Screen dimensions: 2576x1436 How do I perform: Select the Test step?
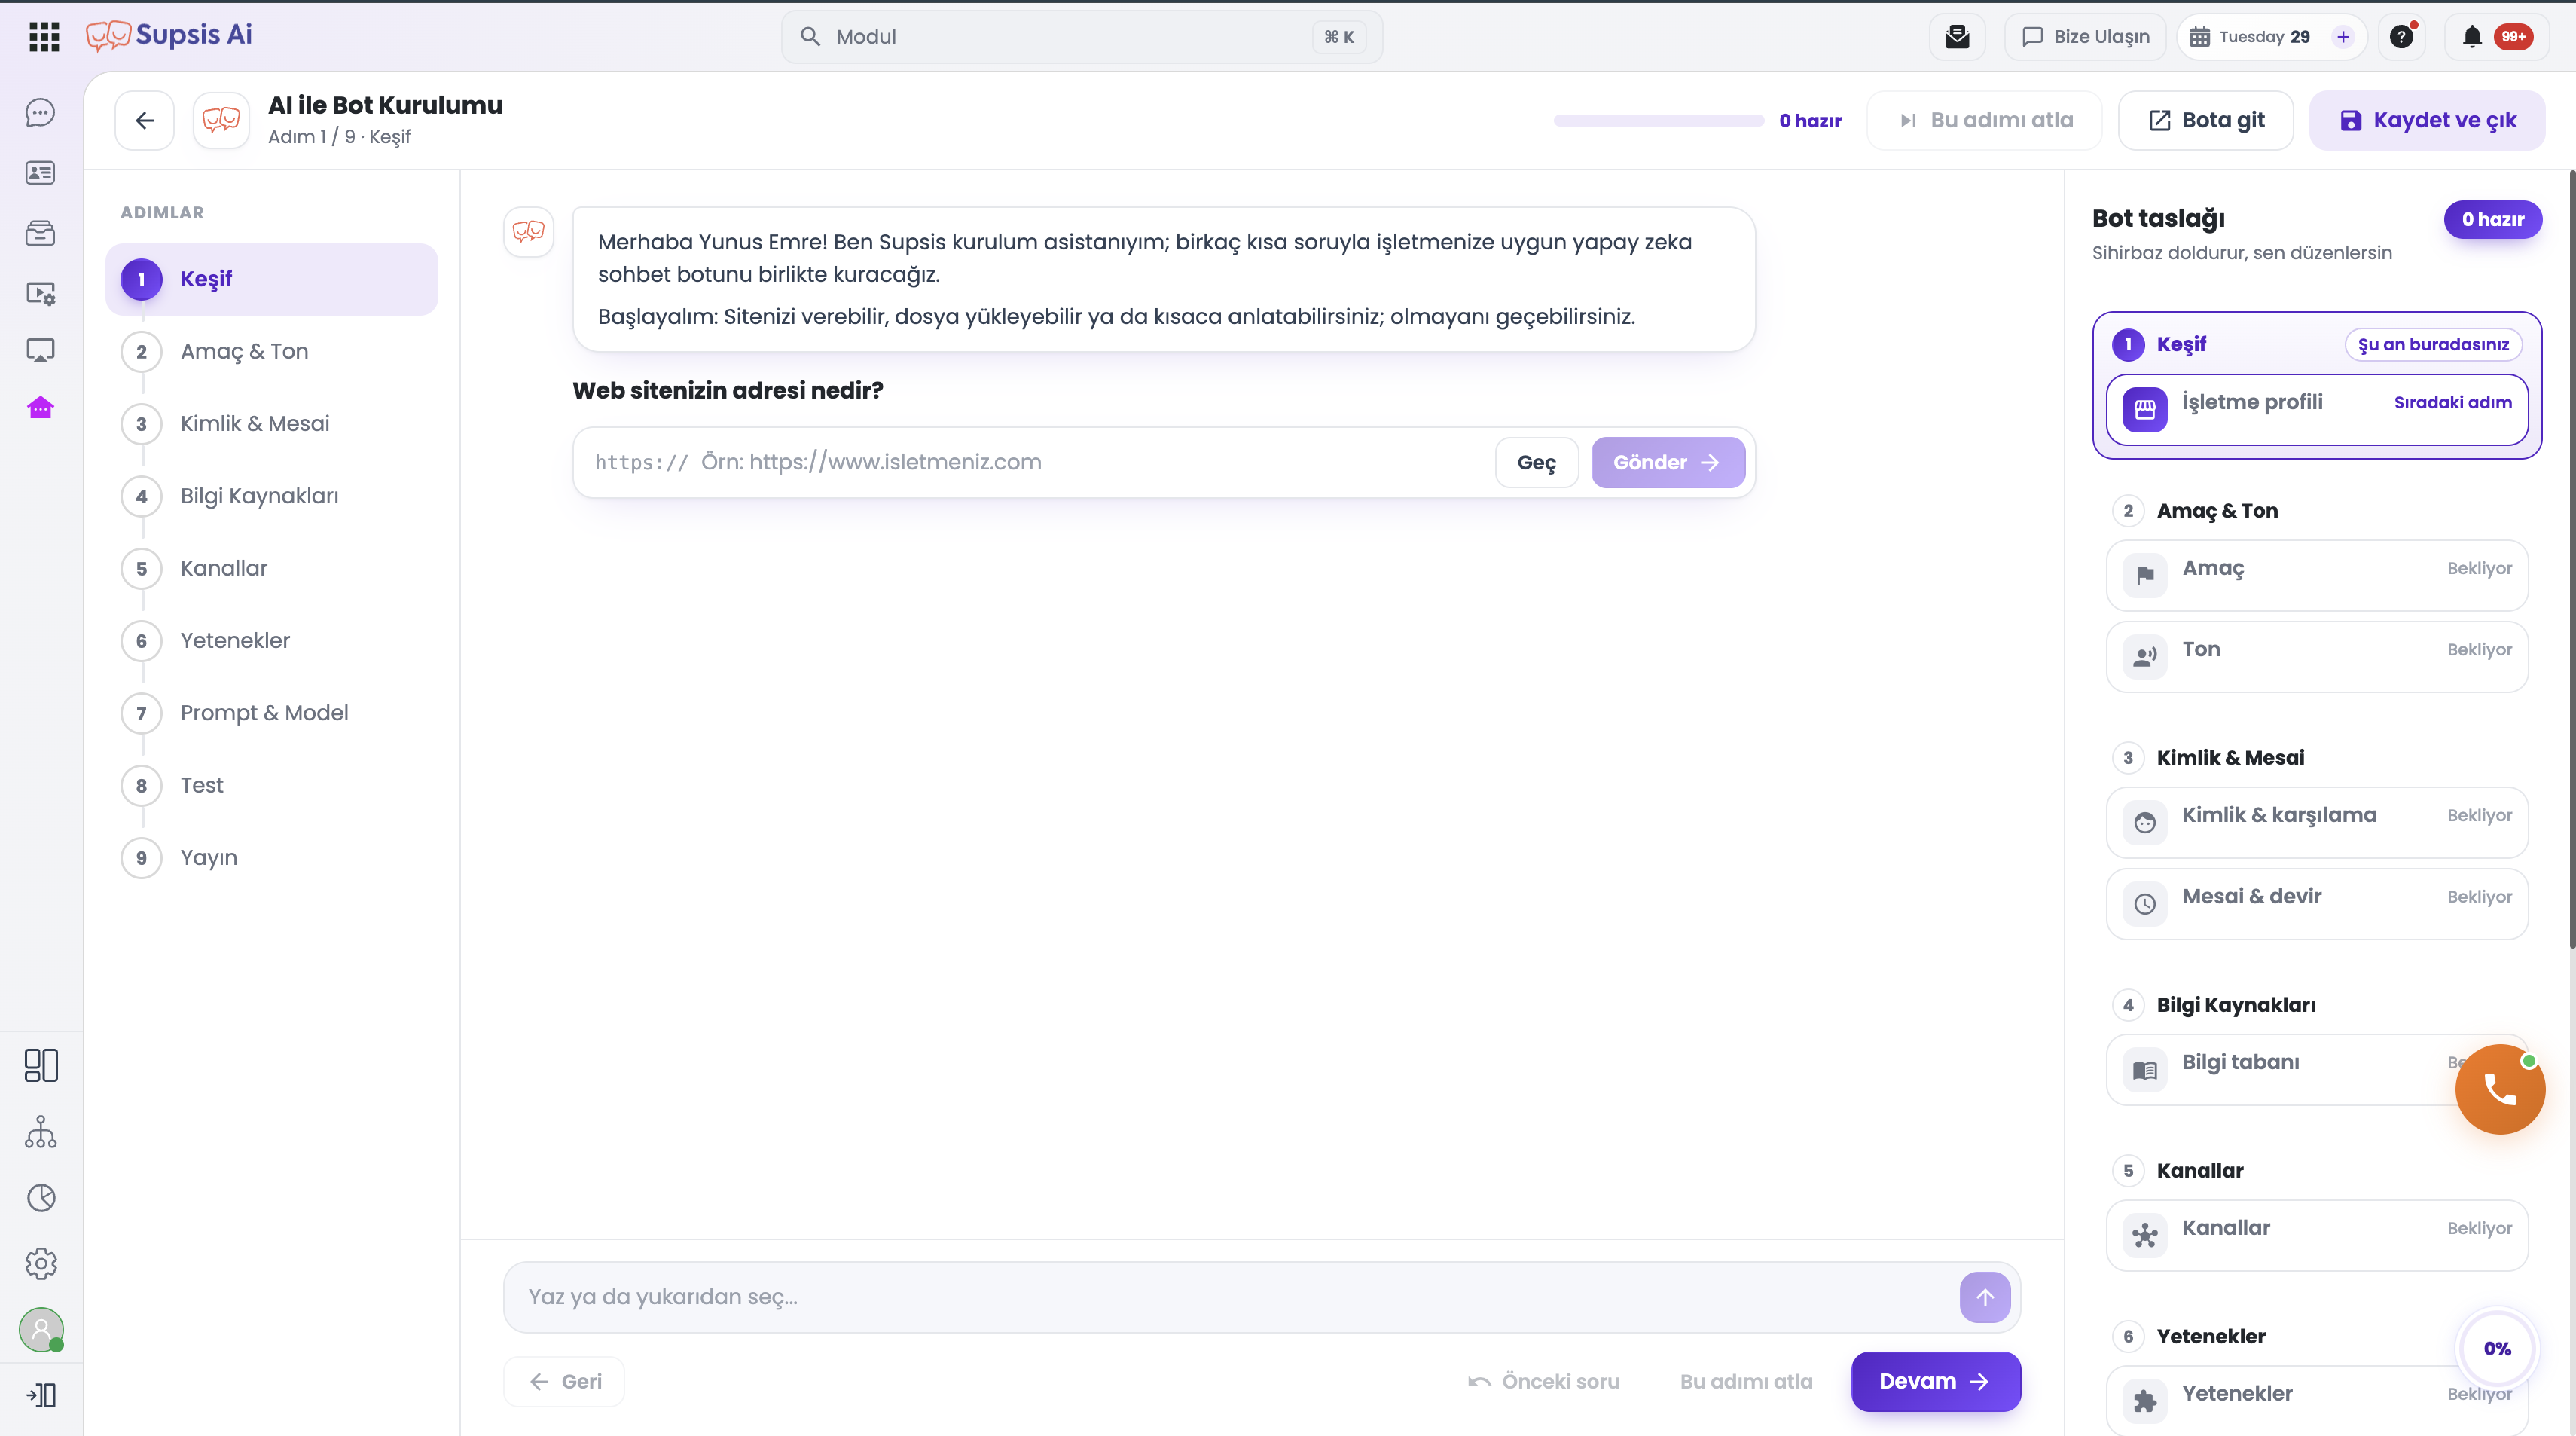click(x=272, y=786)
